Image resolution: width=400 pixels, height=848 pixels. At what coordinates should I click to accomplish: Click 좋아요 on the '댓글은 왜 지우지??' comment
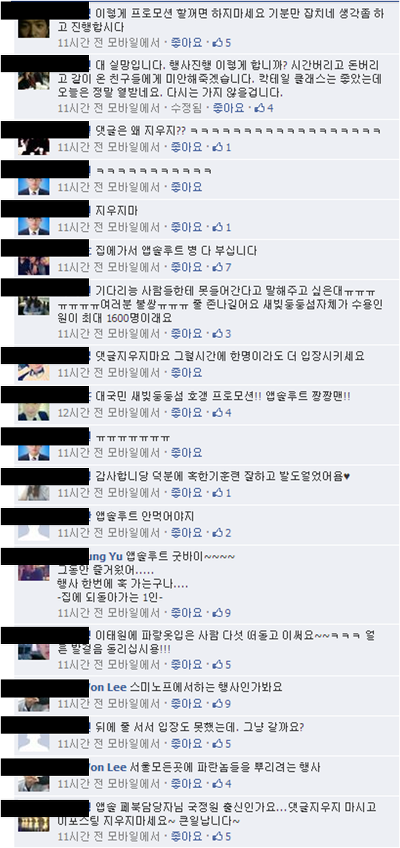[186, 147]
